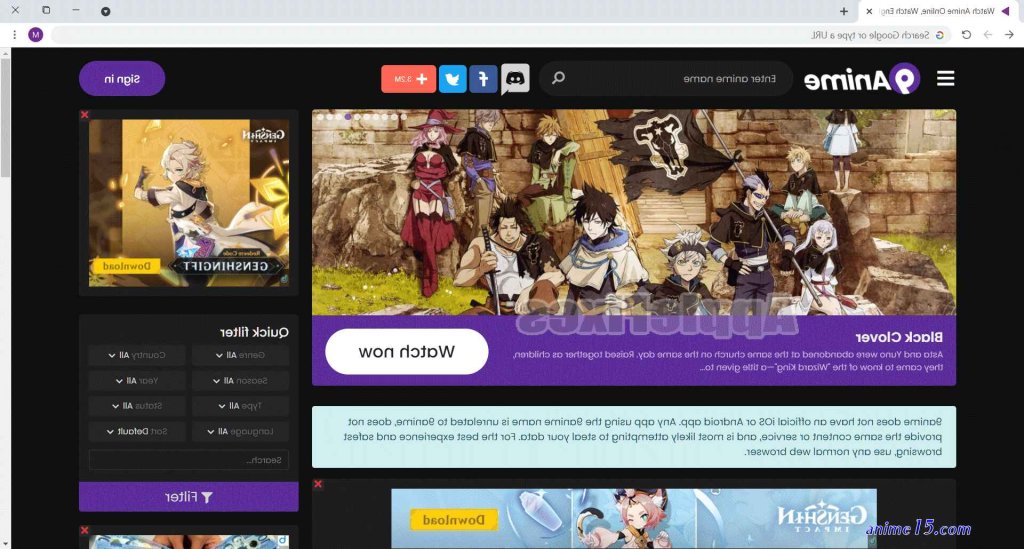Switch to the Watch Anime Online tab
The width and height of the screenshot is (1024, 549).
coord(940,11)
